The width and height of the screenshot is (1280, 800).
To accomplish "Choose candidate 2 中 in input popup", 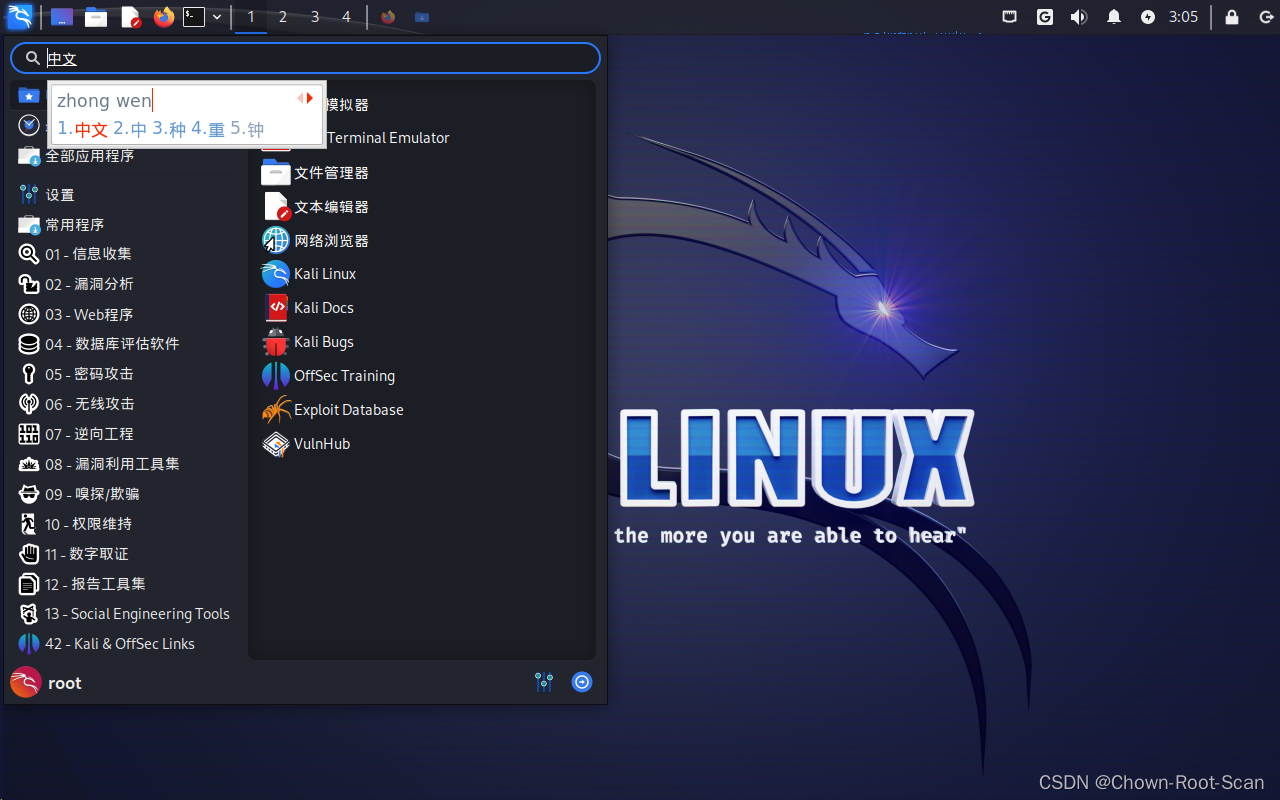I will 130,129.
